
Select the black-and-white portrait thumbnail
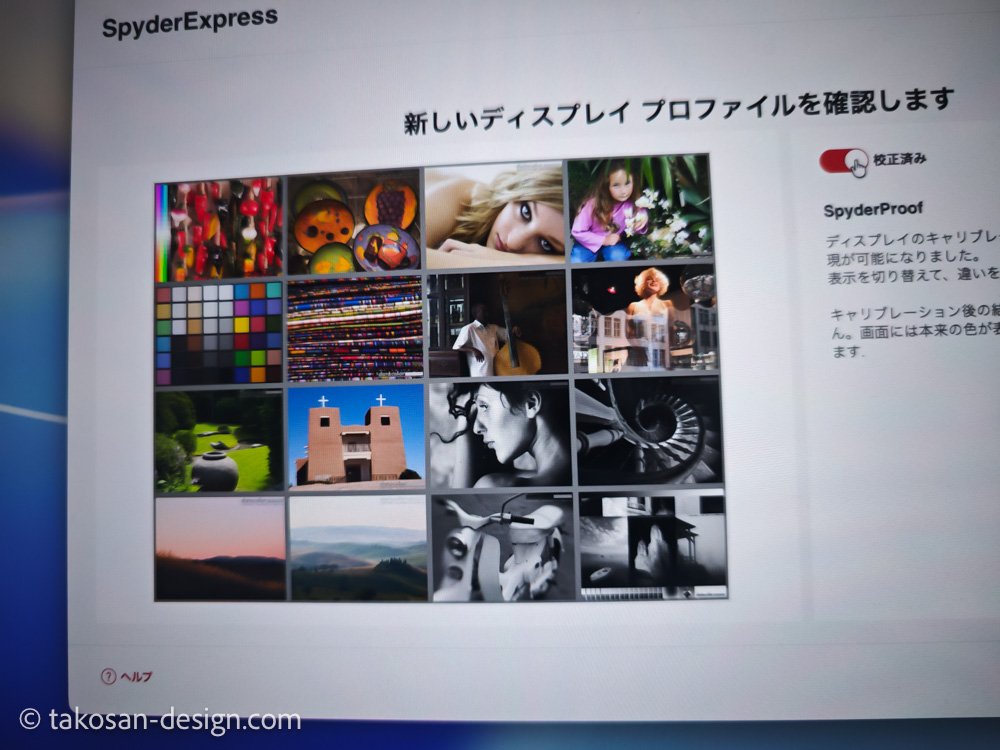(x=497, y=435)
